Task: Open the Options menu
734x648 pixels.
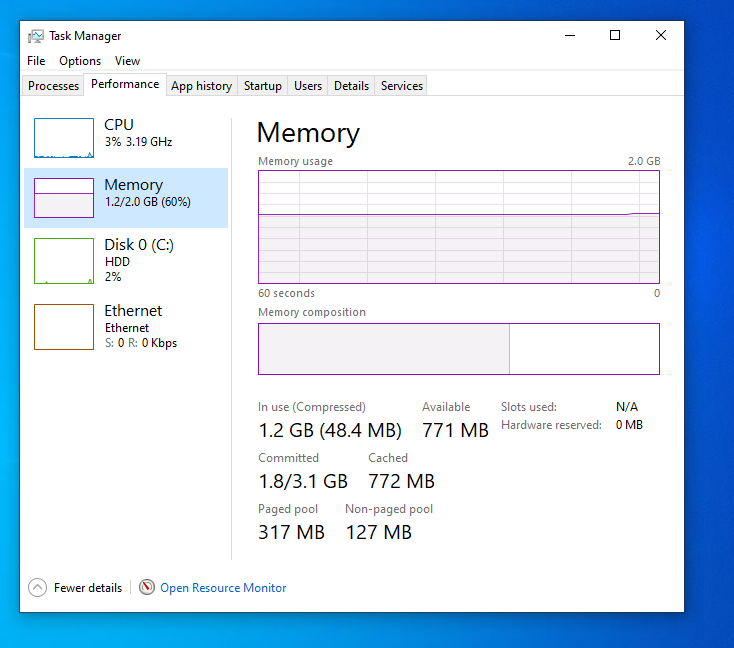Action: 80,61
